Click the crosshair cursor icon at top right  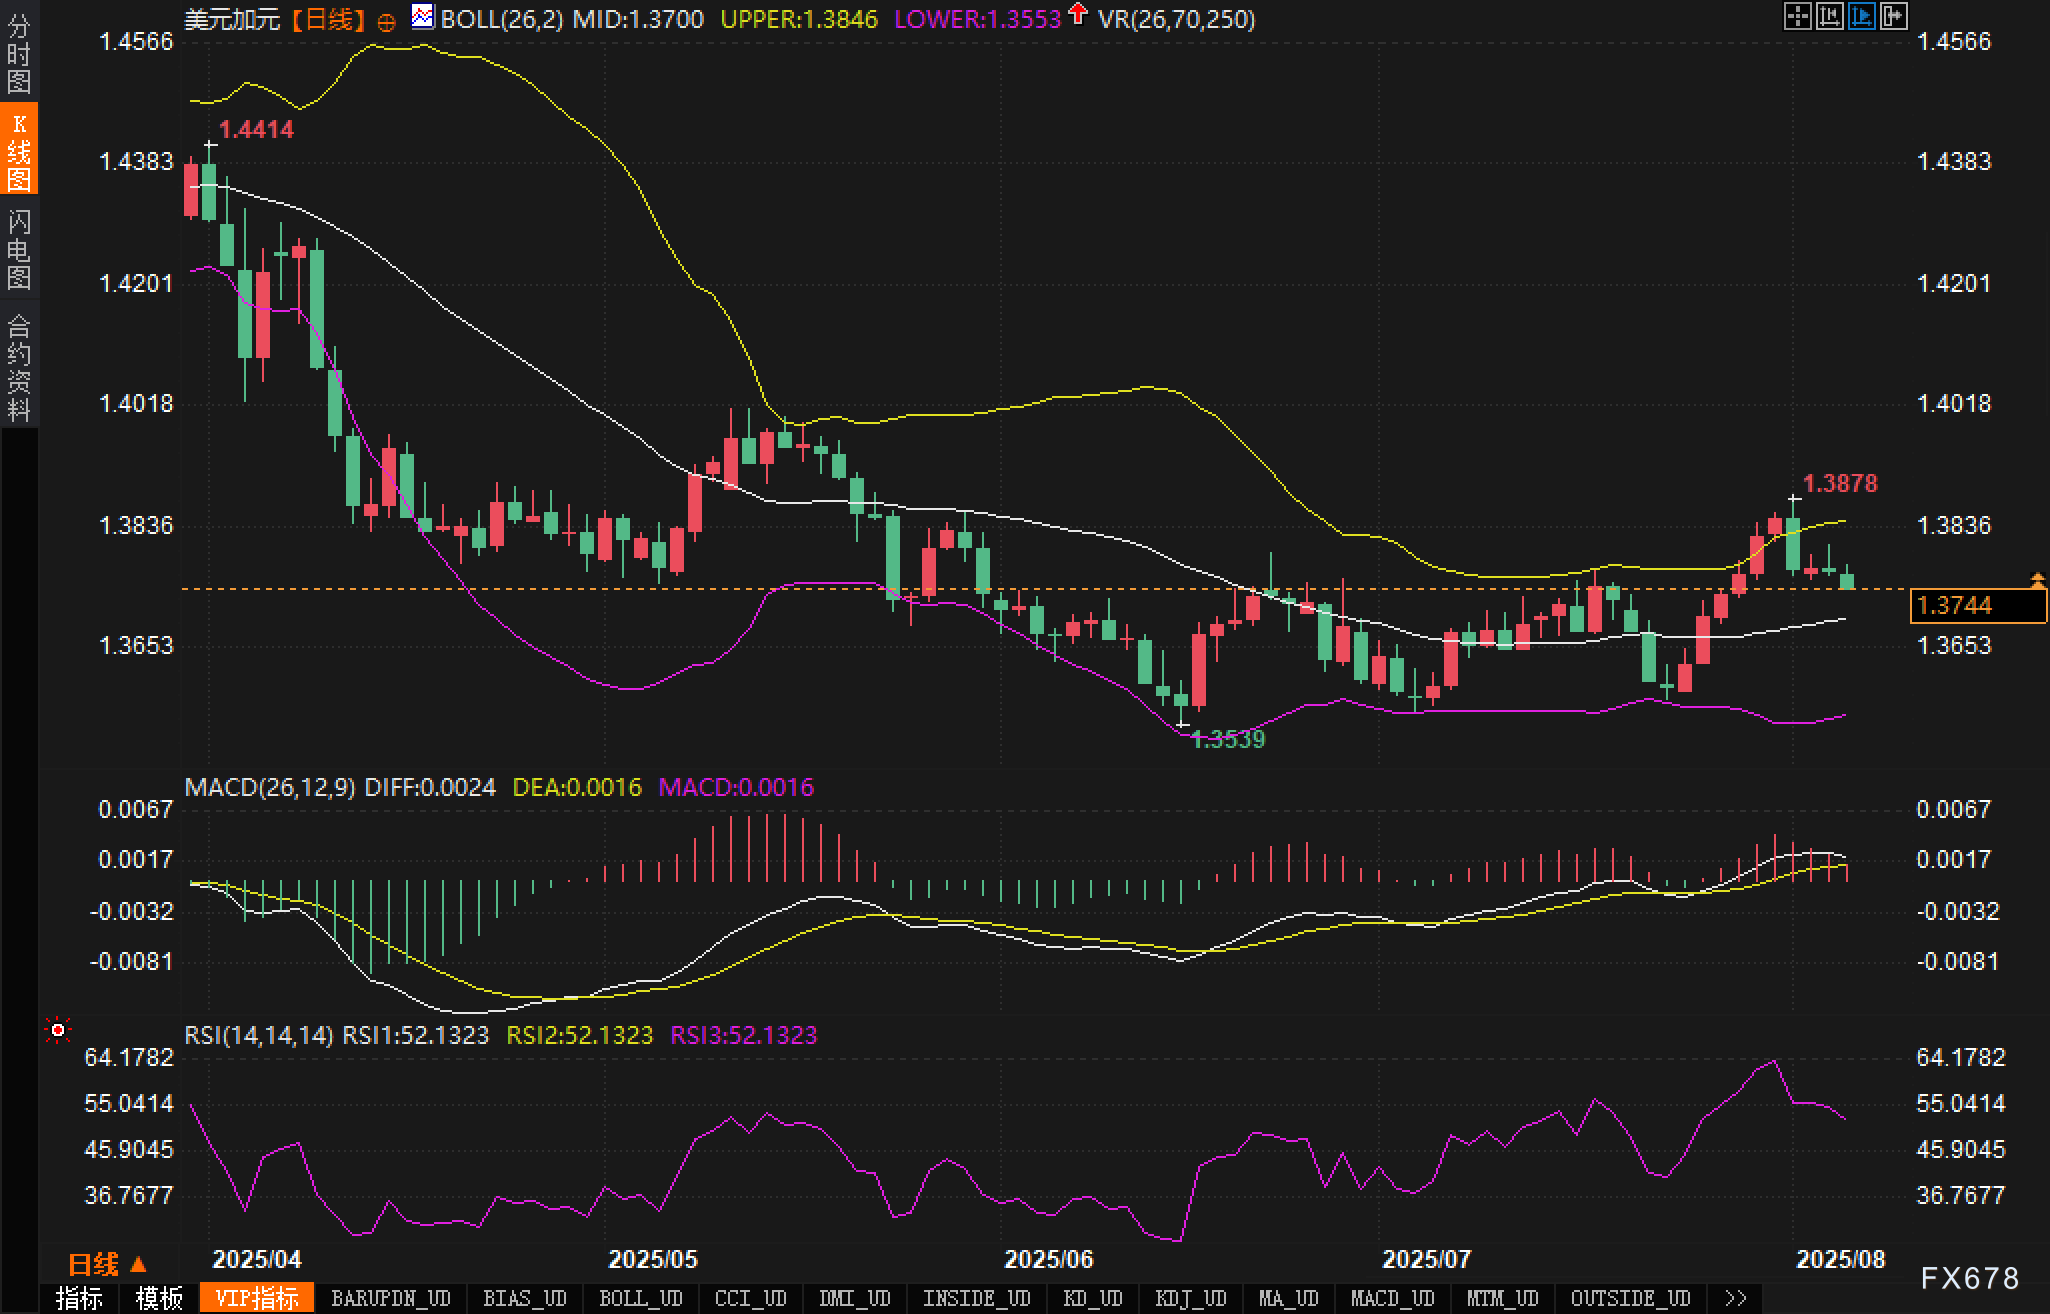click(1797, 16)
